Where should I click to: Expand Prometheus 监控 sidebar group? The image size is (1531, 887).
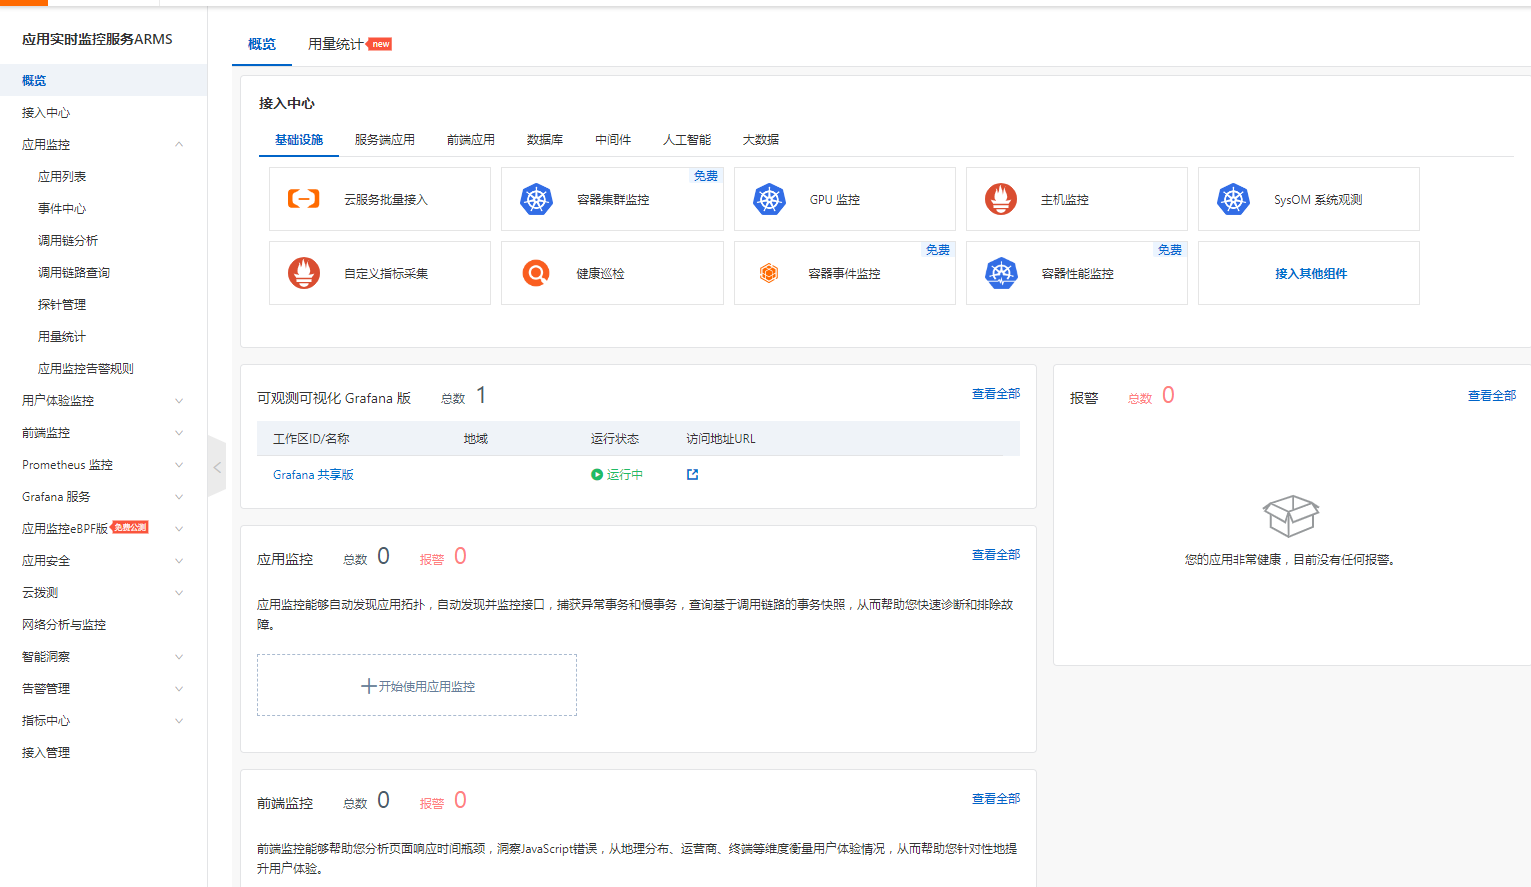179,465
